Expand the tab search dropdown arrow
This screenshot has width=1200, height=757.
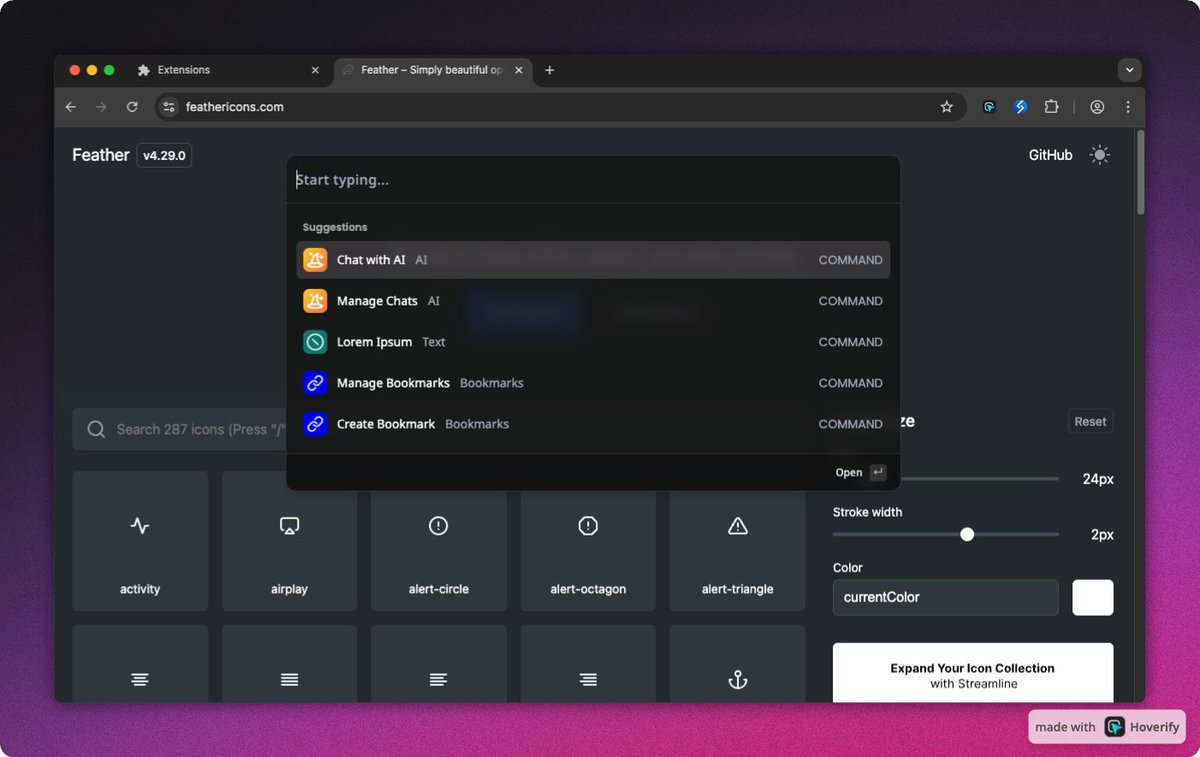point(1129,70)
